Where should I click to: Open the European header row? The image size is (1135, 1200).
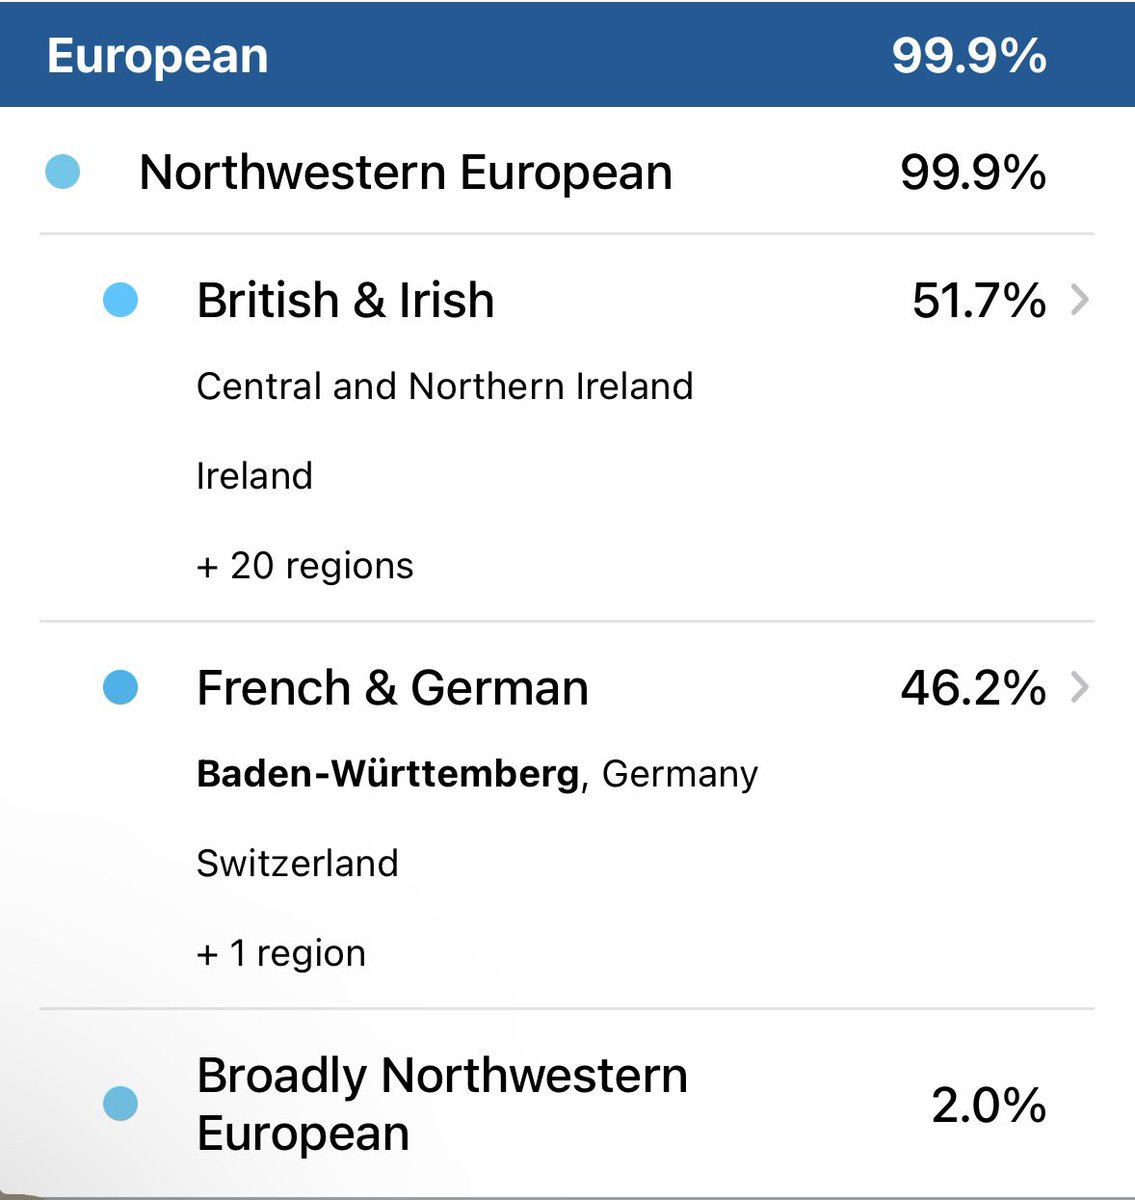pyautogui.click(x=567, y=54)
